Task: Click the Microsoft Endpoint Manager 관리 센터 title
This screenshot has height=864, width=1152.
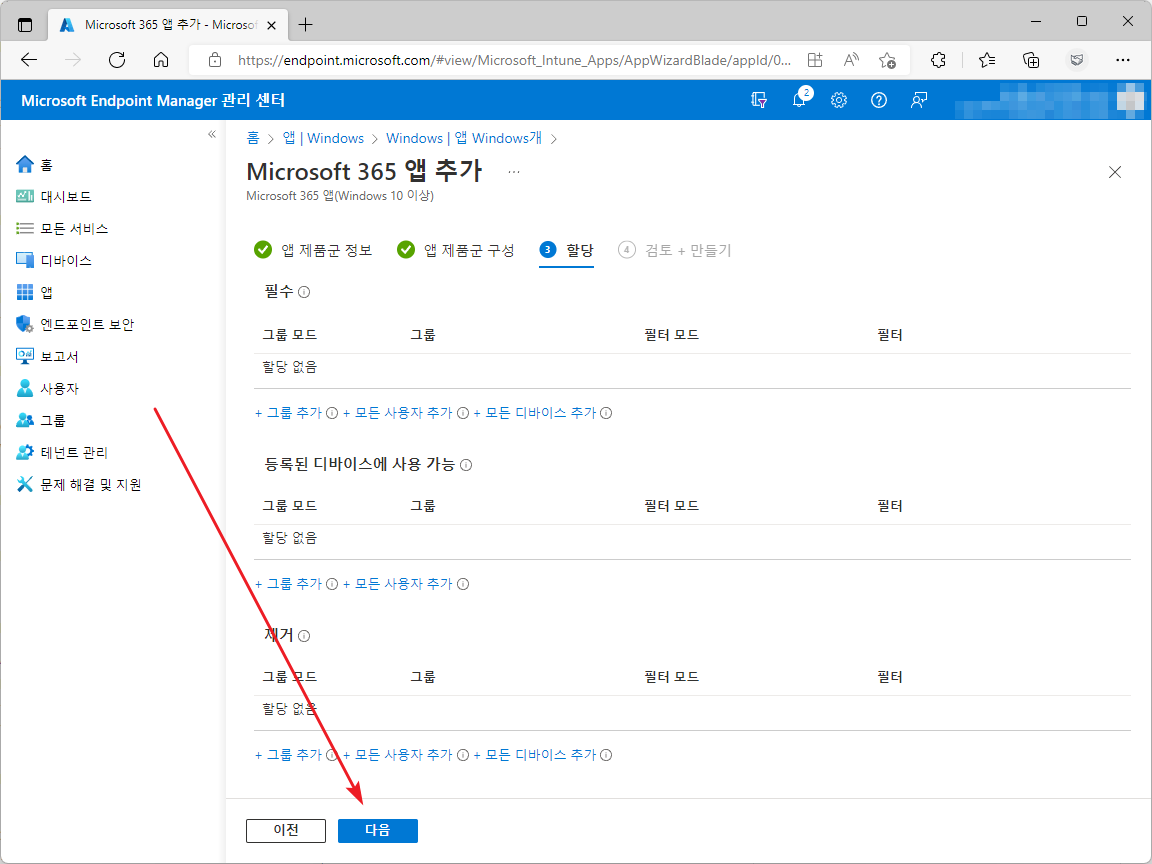Action: [153, 101]
